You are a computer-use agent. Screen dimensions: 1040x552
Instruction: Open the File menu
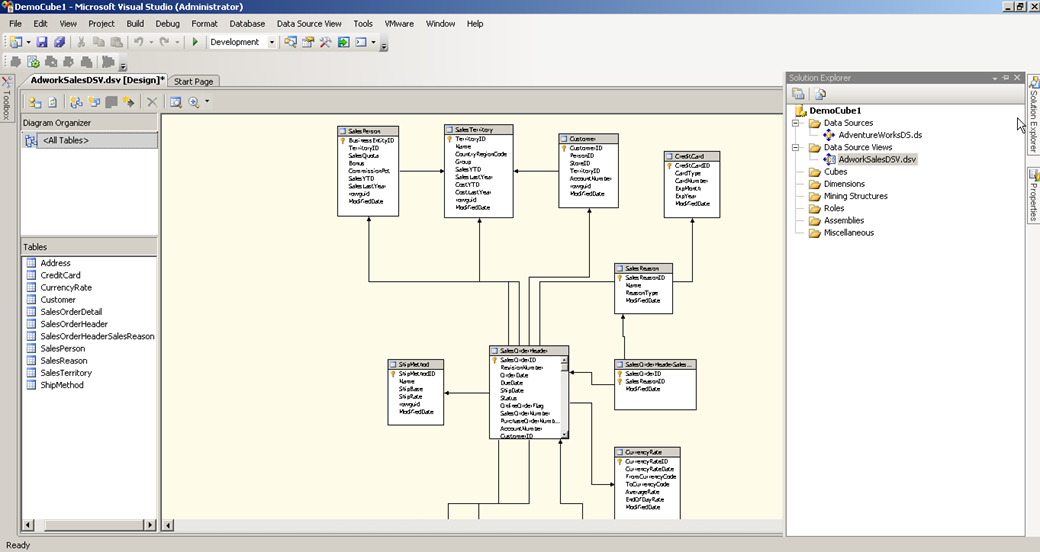tap(15, 23)
